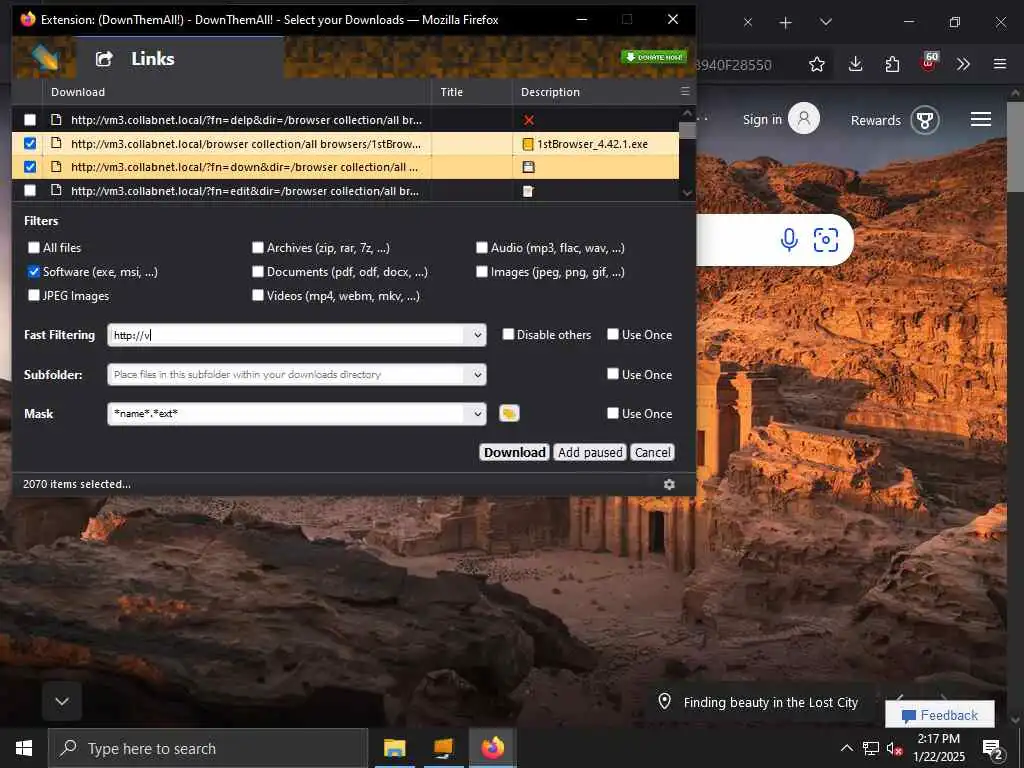
Task: Click the Add paused button
Action: 590,453
